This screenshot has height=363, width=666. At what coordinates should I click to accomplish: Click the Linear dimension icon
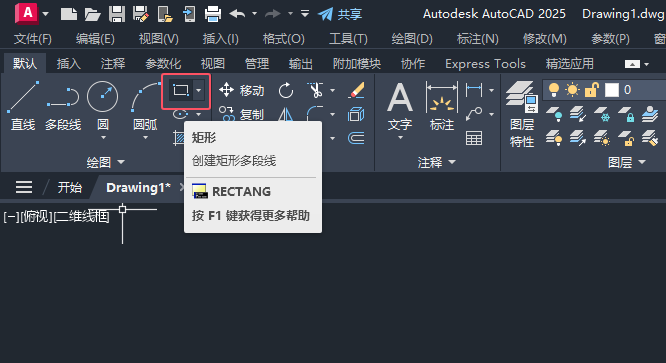474,90
